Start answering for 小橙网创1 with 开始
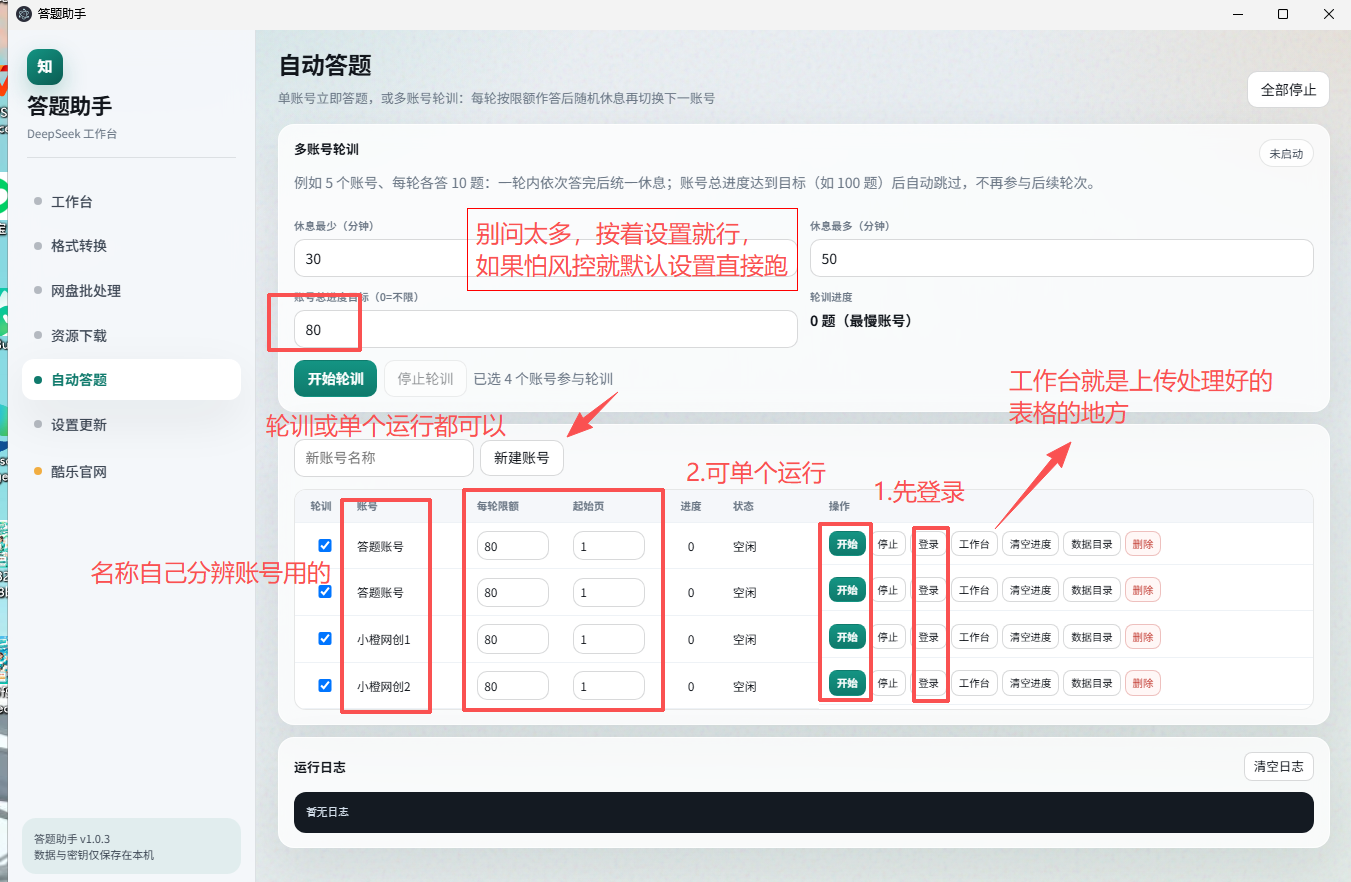 tap(847, 637)
